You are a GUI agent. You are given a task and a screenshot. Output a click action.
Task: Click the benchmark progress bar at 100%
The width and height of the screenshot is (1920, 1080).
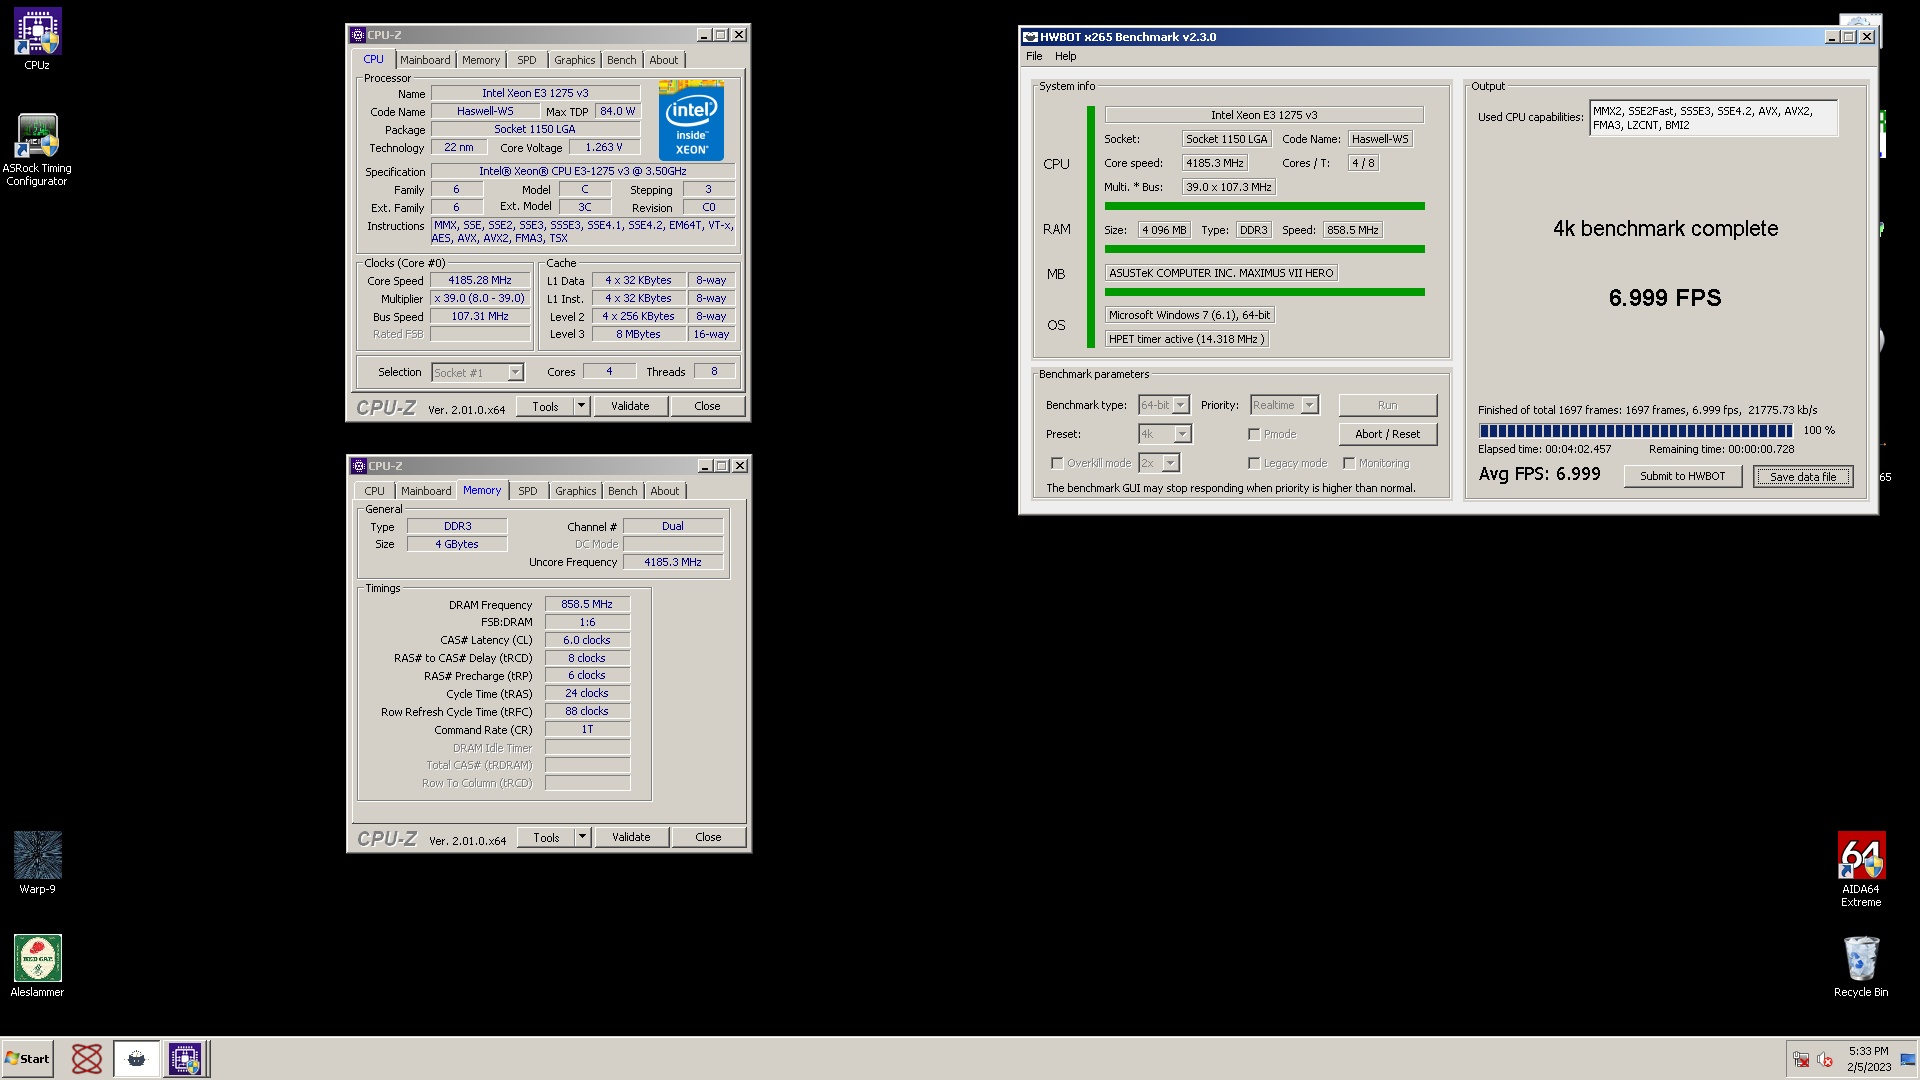pyautogui.click(x=1636, y=431)
